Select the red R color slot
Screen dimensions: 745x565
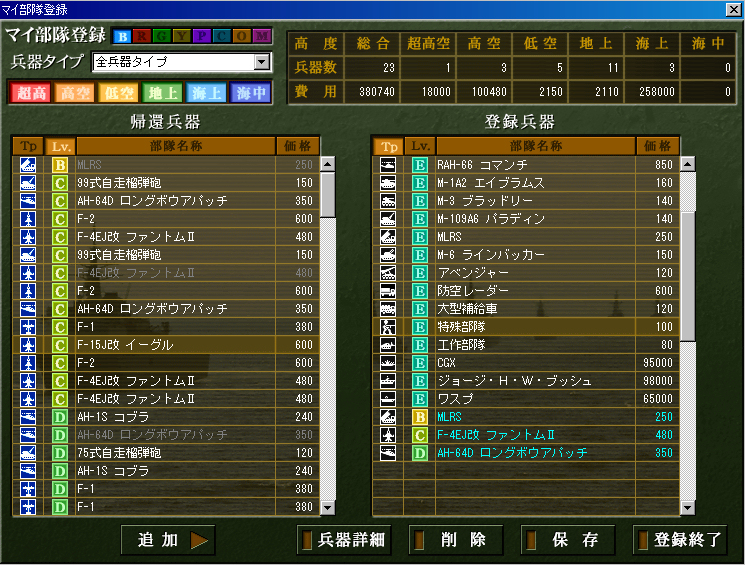(142, 36)
